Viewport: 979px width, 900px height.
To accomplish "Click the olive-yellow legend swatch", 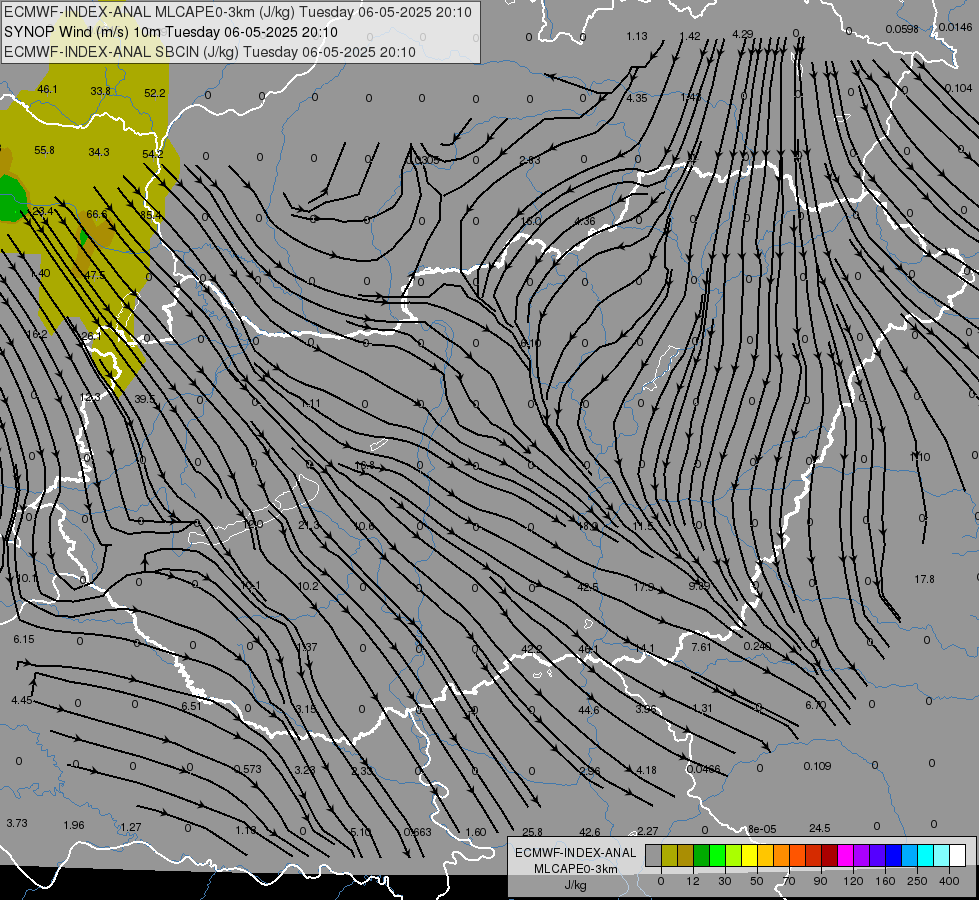I will (x=669, y=855).
